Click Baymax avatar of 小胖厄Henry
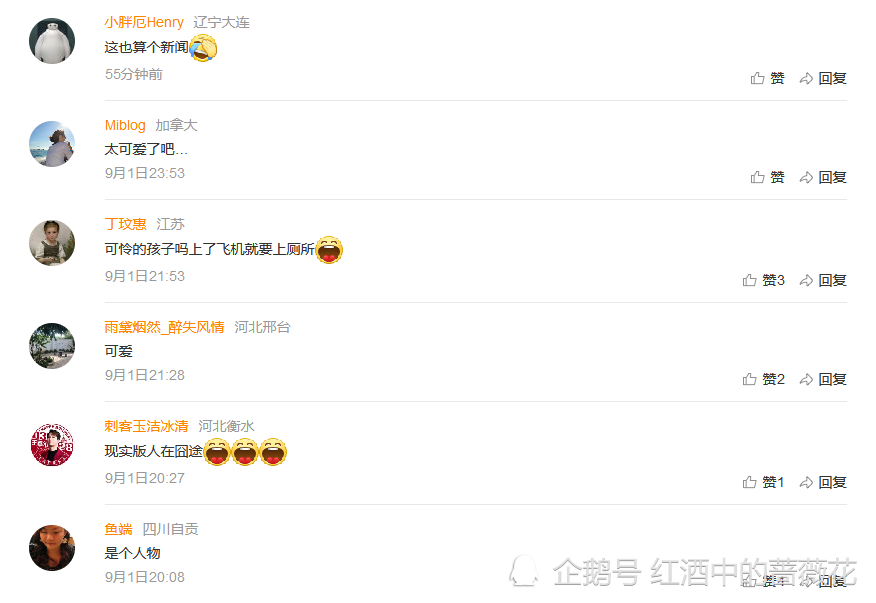876x603 pixels. pos(52,41)
